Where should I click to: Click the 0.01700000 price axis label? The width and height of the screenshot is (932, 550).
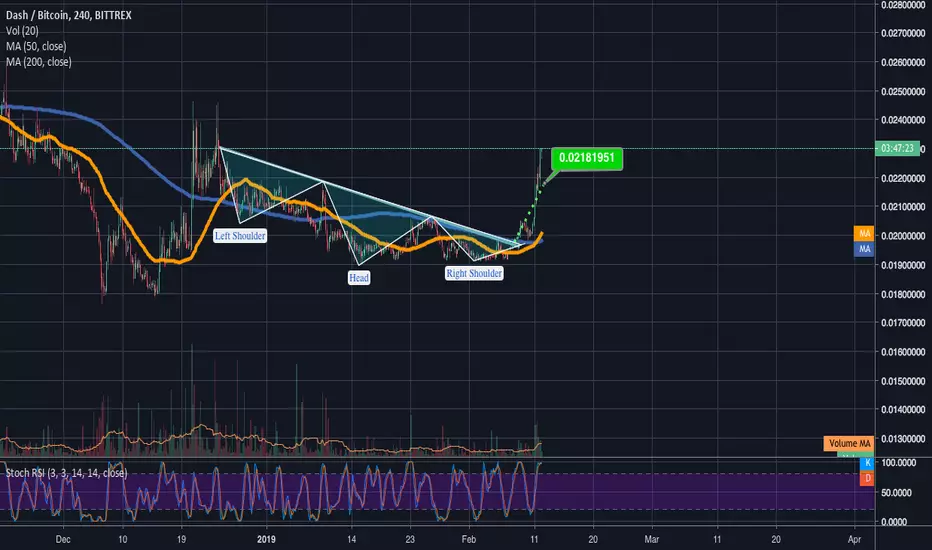pos(903,323)
